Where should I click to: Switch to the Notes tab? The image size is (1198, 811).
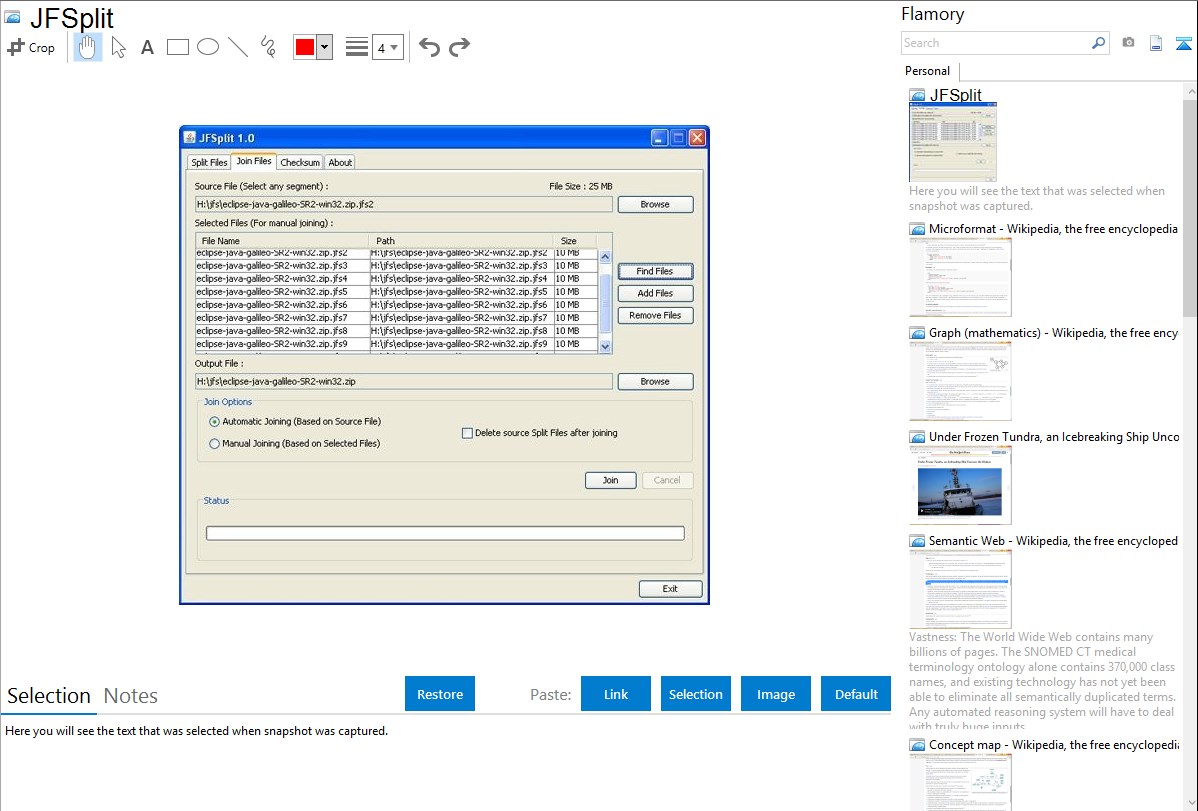click(x=131, y=696)
